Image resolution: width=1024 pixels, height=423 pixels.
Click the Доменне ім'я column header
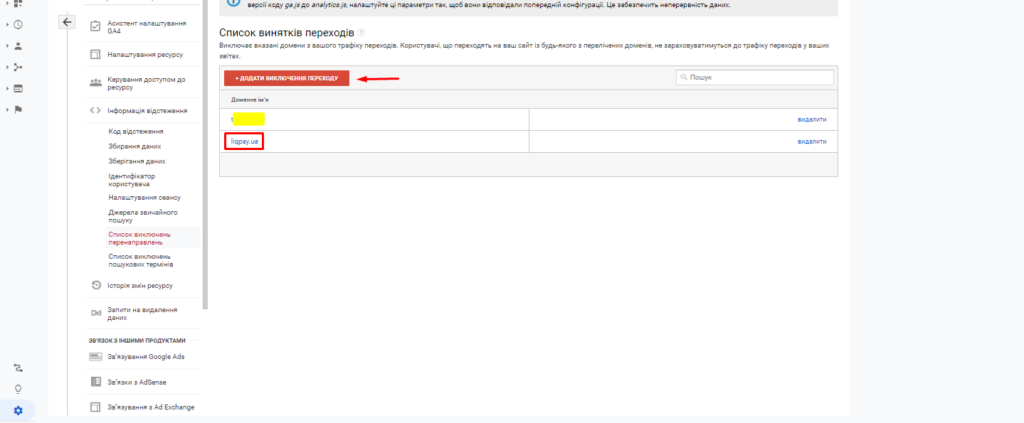click(250, 99)
